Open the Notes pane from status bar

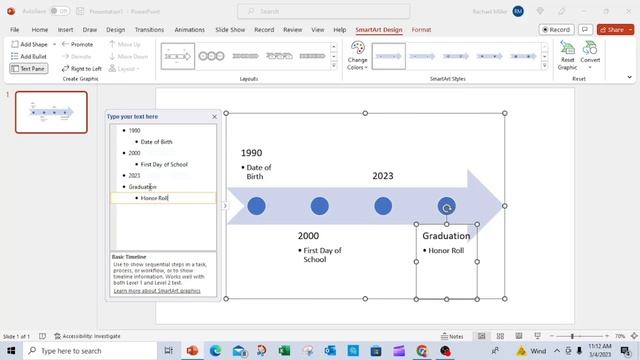[x=452, y=336]
